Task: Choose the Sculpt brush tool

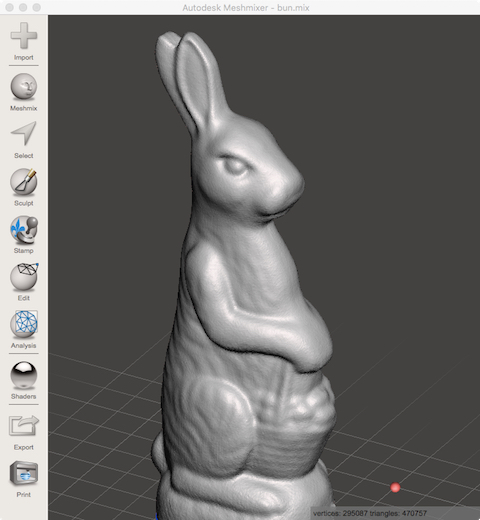Action: pyautogui.click(x=24, y=182)
